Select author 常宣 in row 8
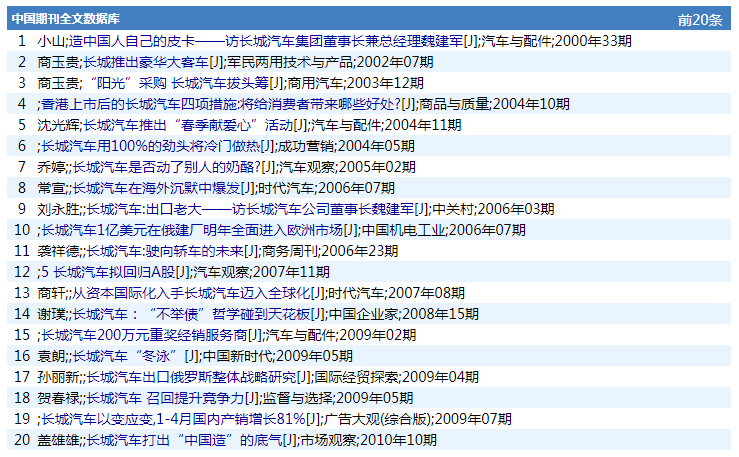739x457 pixels. pos(51,188)
